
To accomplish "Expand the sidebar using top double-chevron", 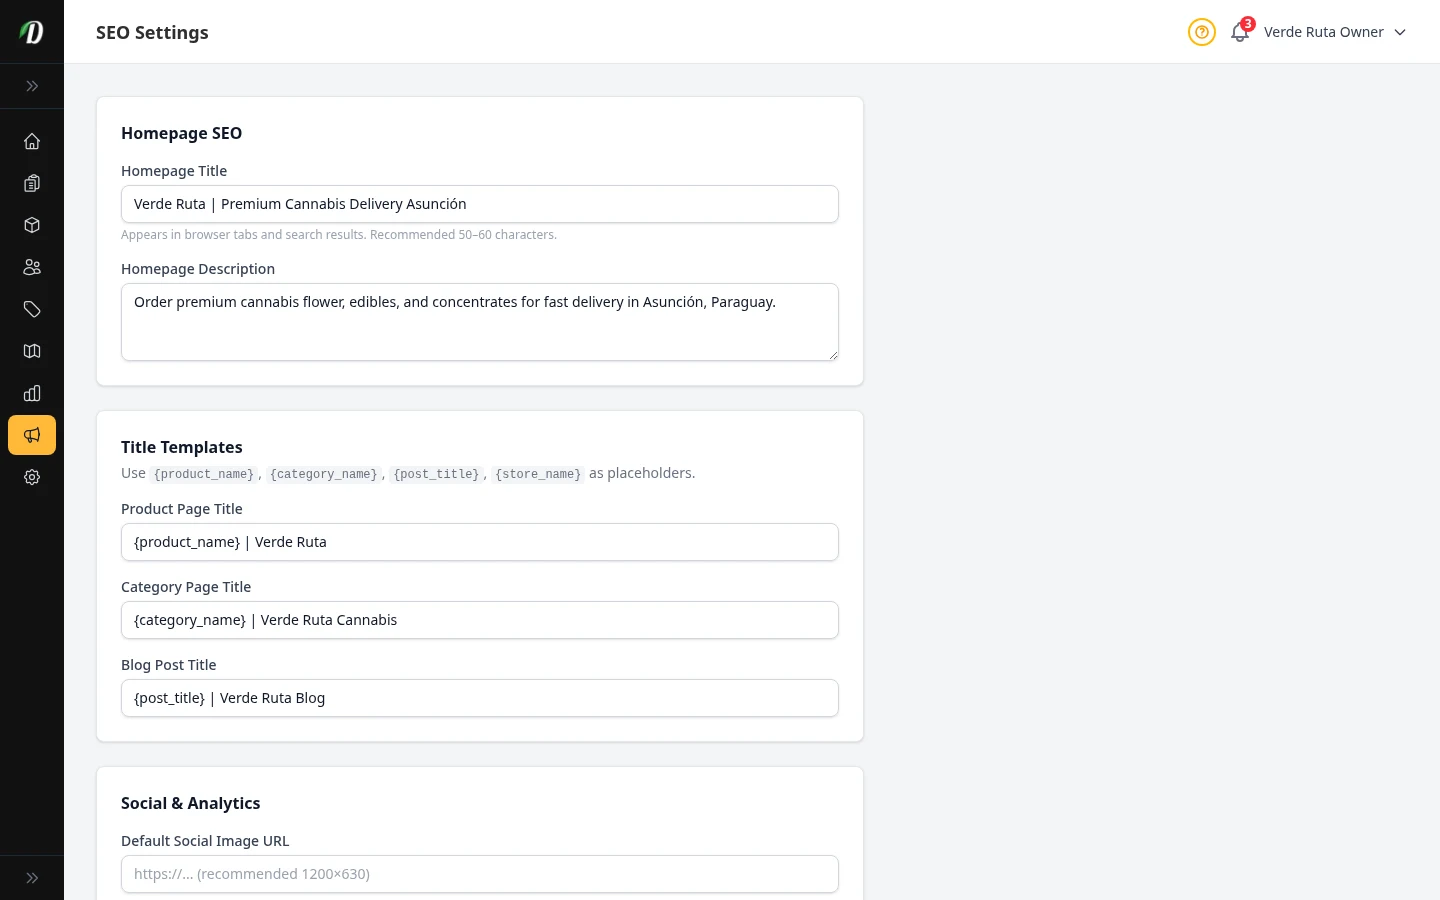I will [x=32, y=86].
